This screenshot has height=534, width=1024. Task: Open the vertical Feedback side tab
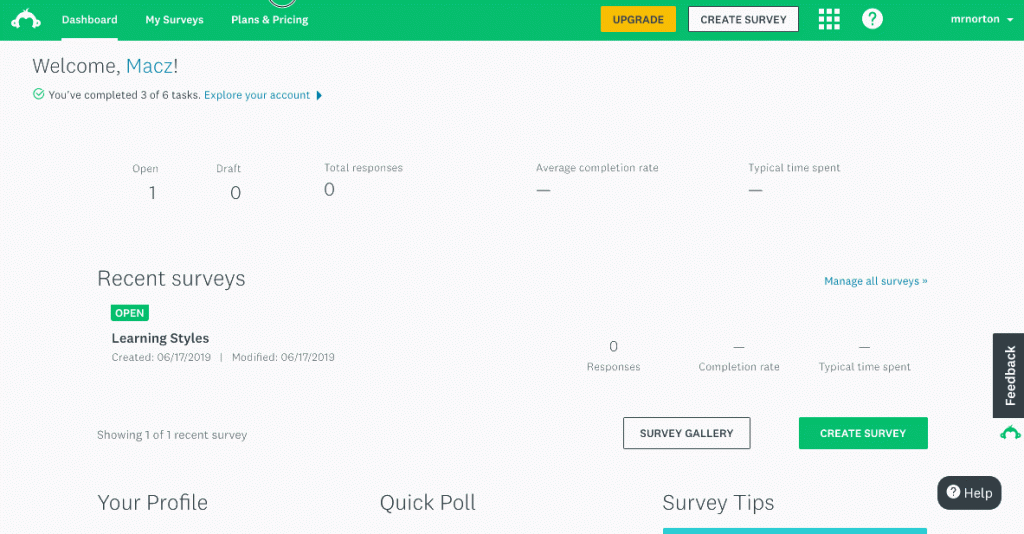tap(1010, 375)
